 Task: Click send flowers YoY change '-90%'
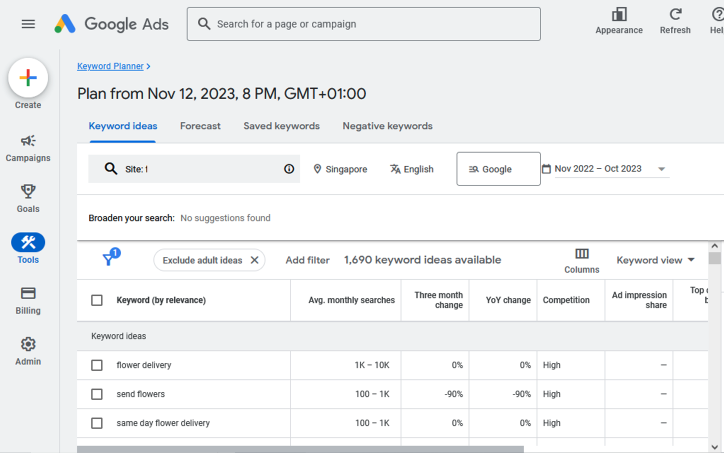tap(521, 394)
